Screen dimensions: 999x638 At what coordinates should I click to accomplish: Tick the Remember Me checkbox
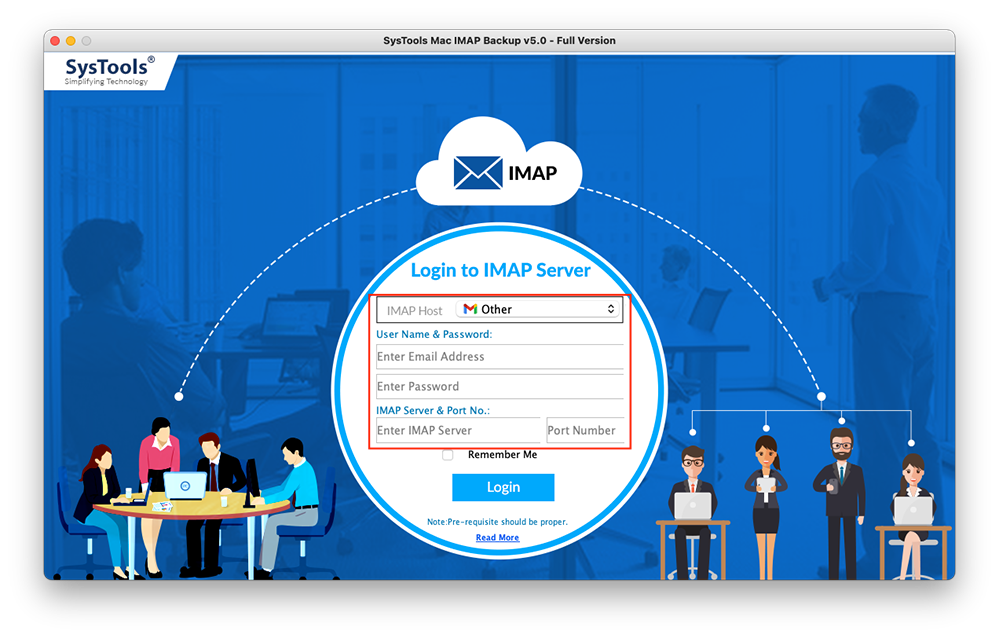[448, 454]
